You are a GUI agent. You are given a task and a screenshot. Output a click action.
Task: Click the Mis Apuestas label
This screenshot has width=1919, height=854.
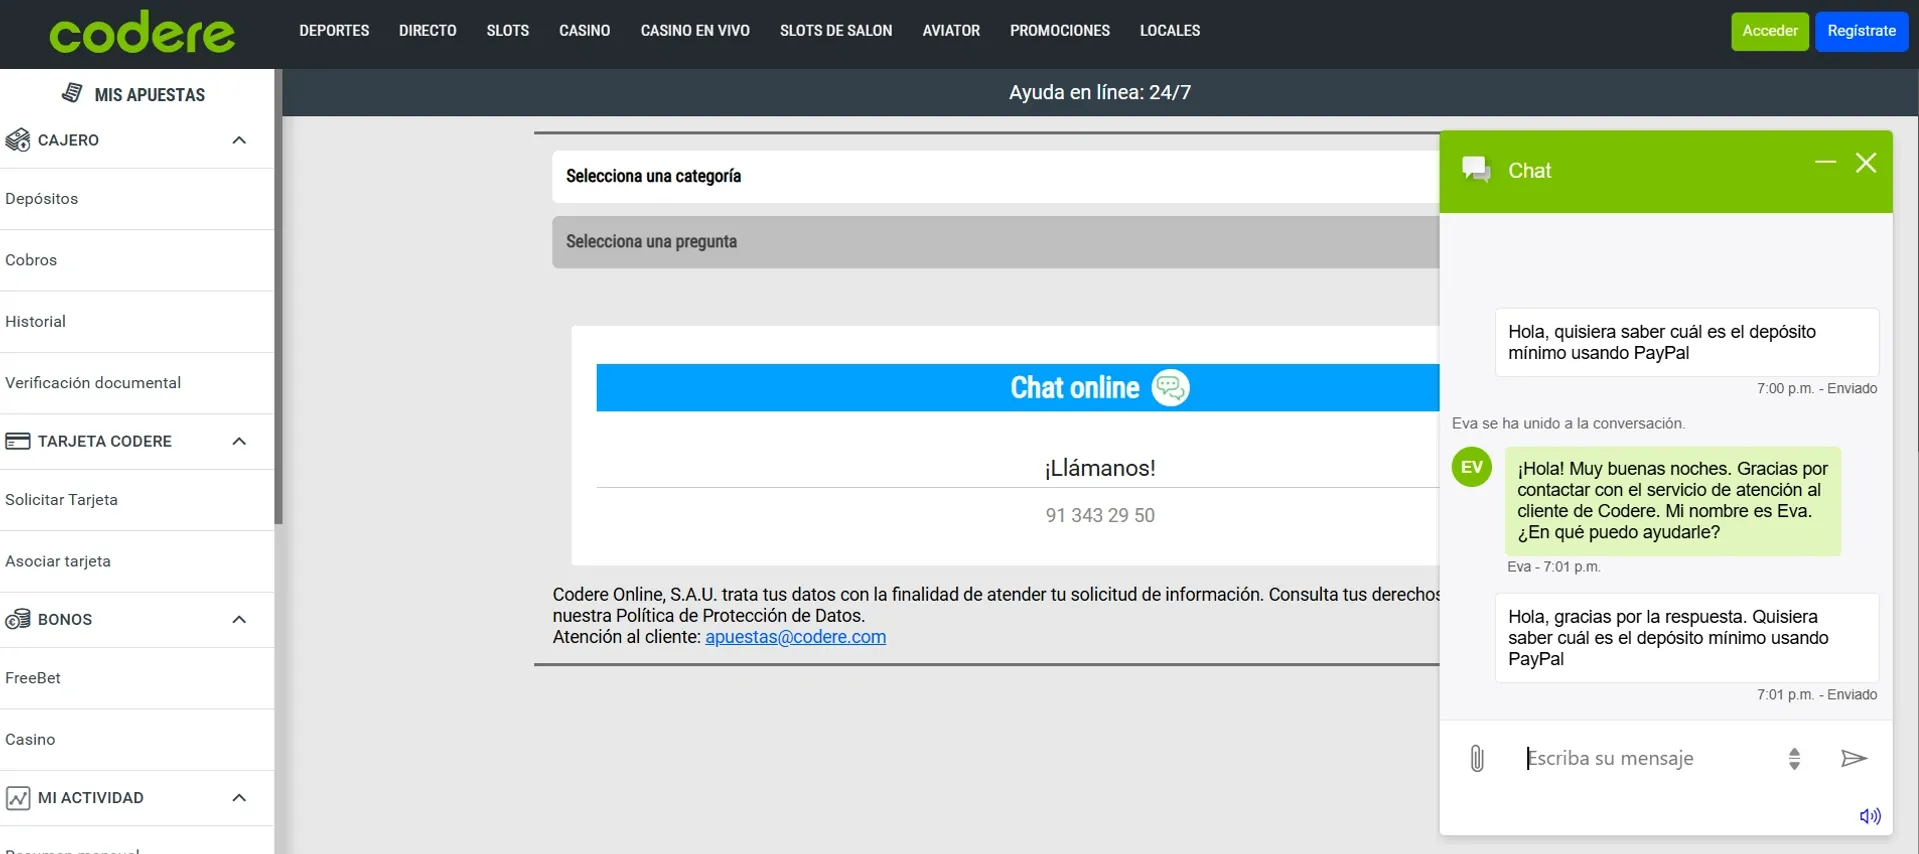149,95
